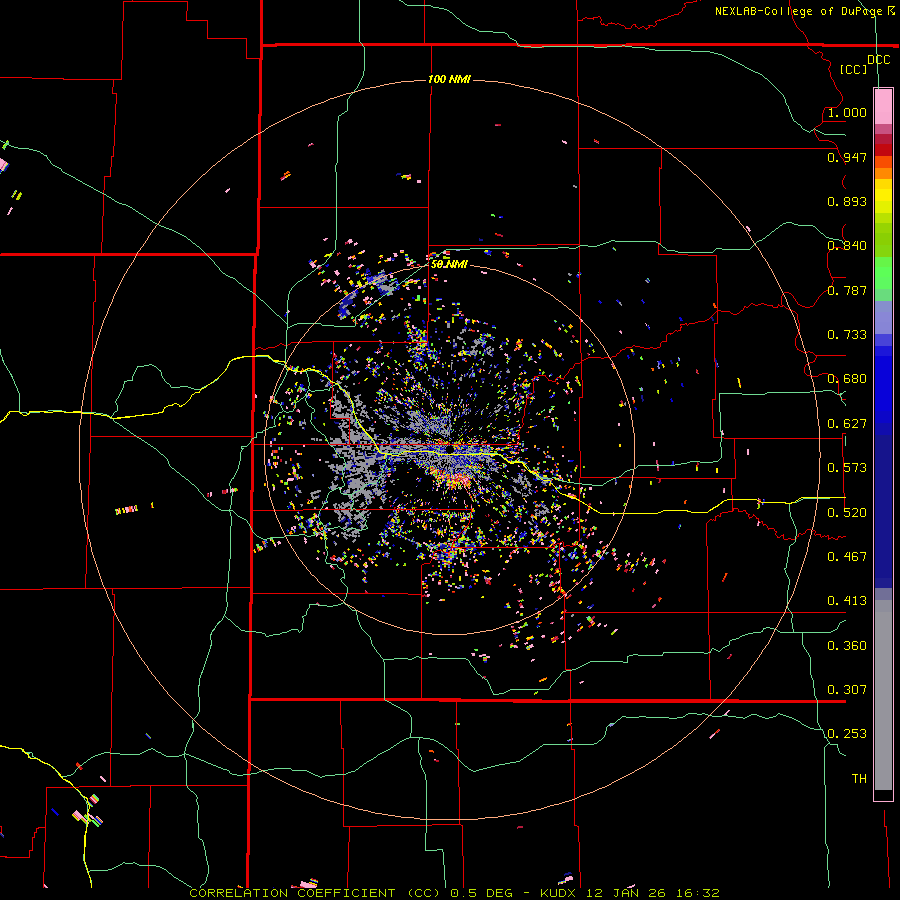Click the KUDX 12 JAN 26 16:32 timestamp
This screenshot has height=900, width=900.
click(x=630, y=893)
